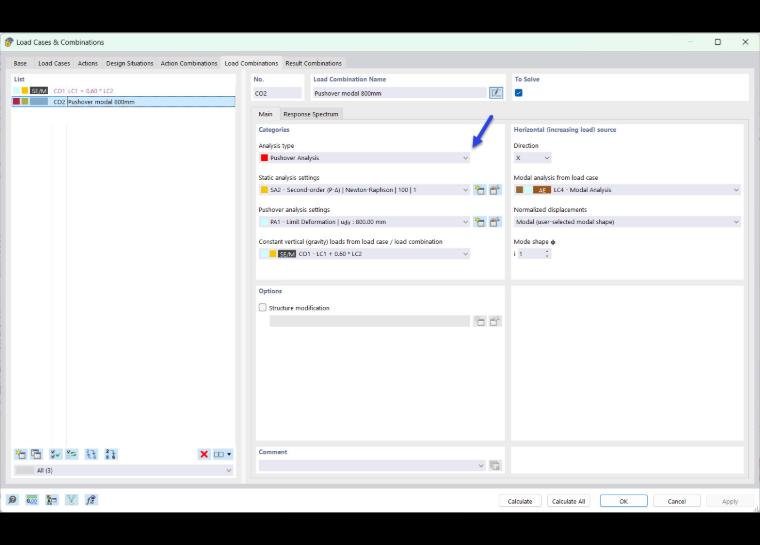Click the Apply button

pos(730,501)
